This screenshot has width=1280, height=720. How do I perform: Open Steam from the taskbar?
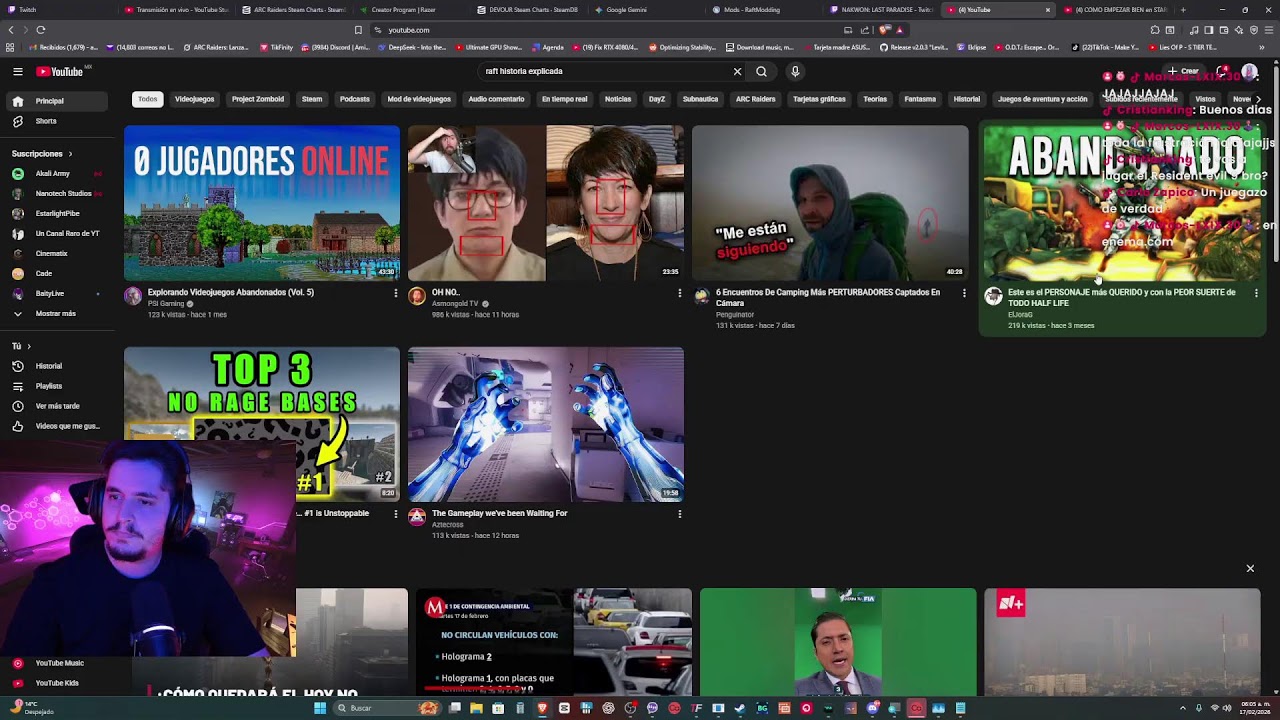(740, 708)
